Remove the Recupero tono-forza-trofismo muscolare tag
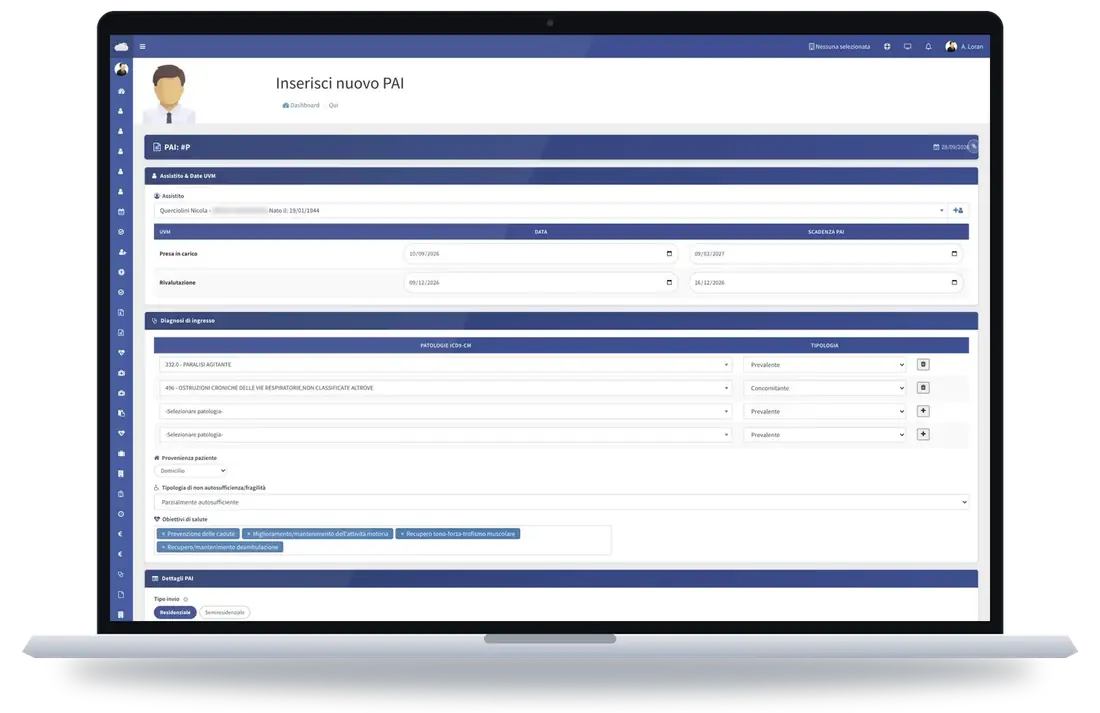 click(402, 534)
